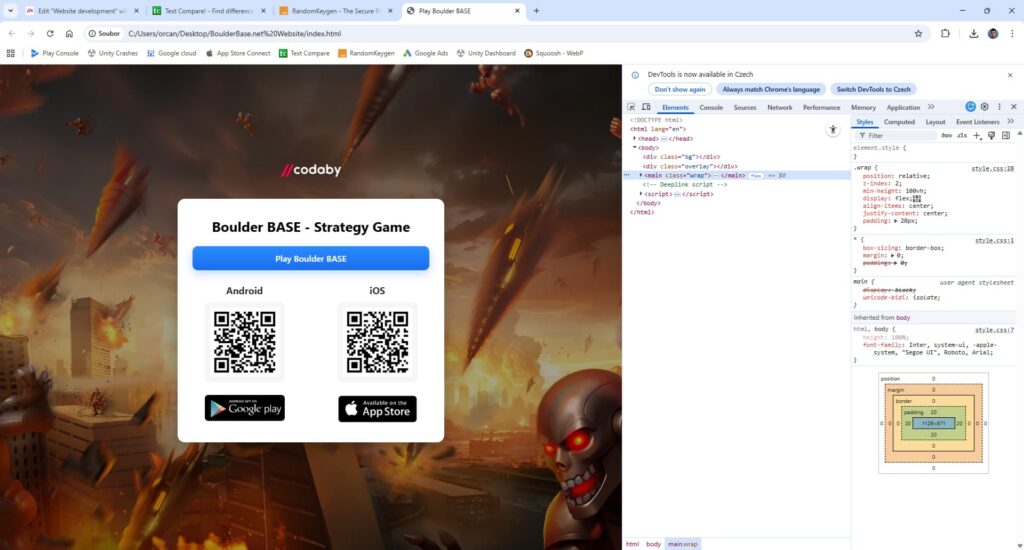Click the flex badge on main element
The width and height of the screenshot is (1024, 550).
pos(756,176)
